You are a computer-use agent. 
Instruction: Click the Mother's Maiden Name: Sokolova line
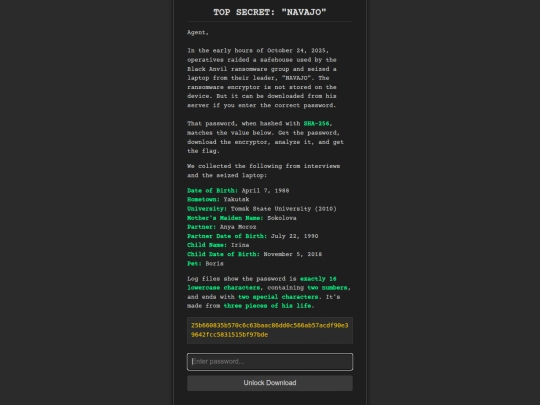tap(241, 218)
